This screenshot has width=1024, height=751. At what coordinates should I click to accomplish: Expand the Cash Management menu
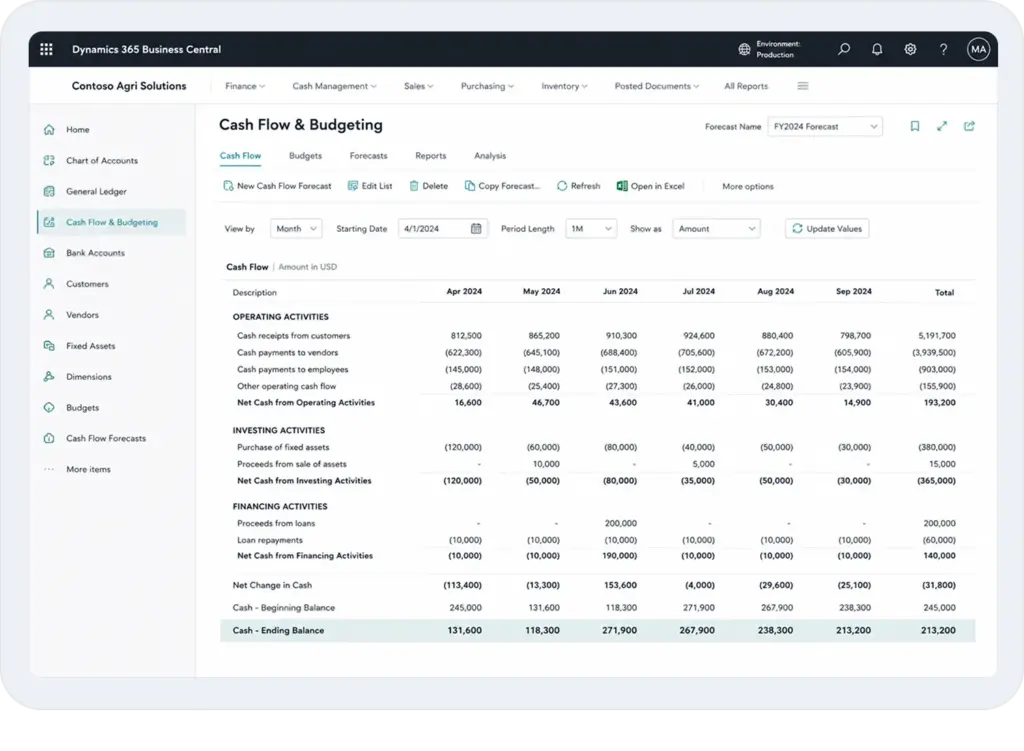[334, 86]
